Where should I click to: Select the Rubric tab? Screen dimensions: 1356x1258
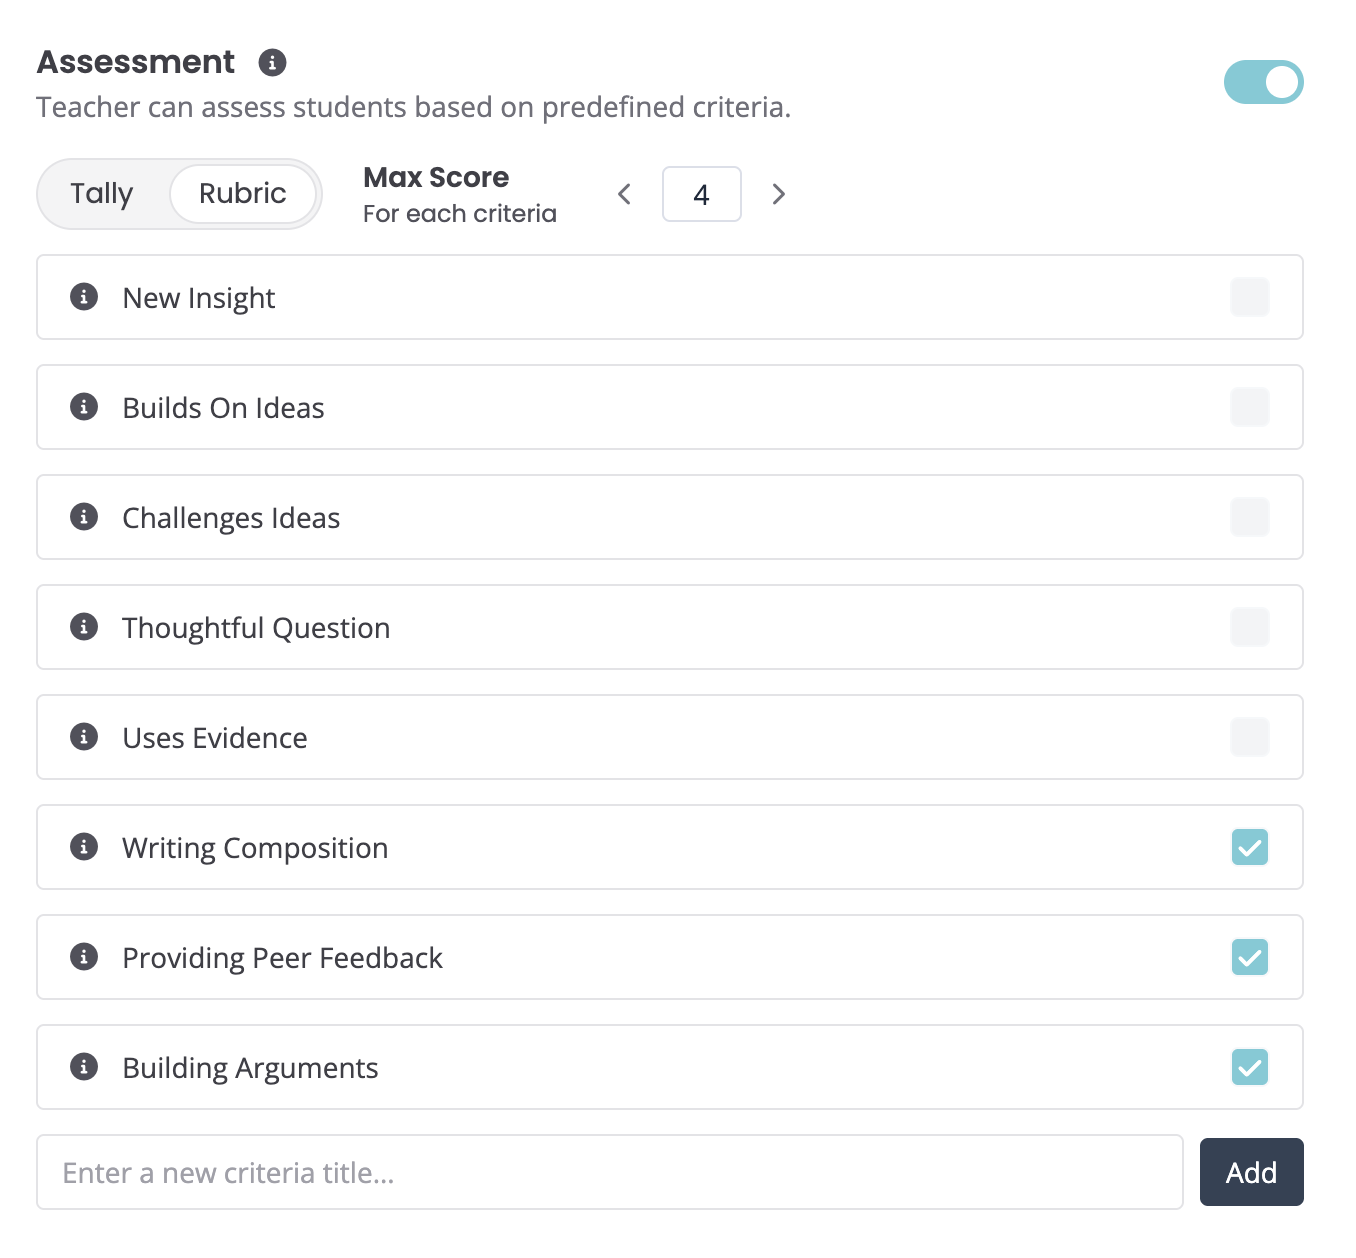243,194
